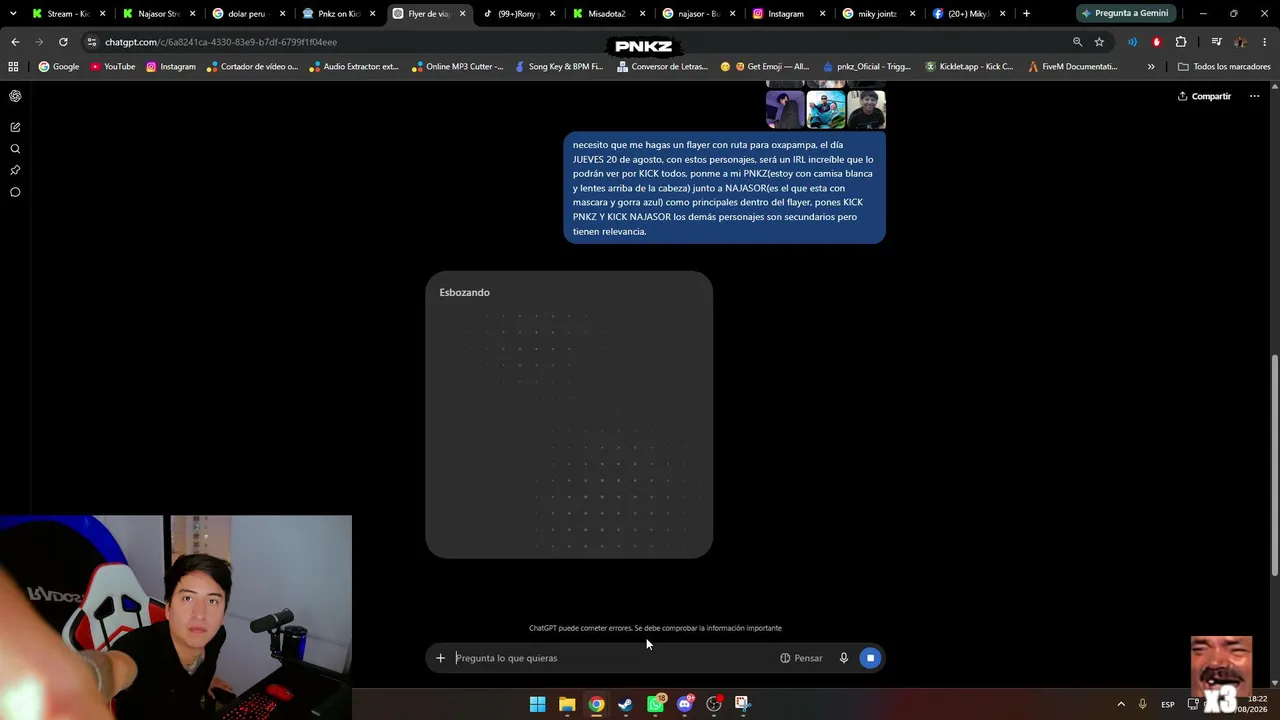The image size is (1280, 720).
Task: Go back with the browser back arrow
Action: (15, 42)
